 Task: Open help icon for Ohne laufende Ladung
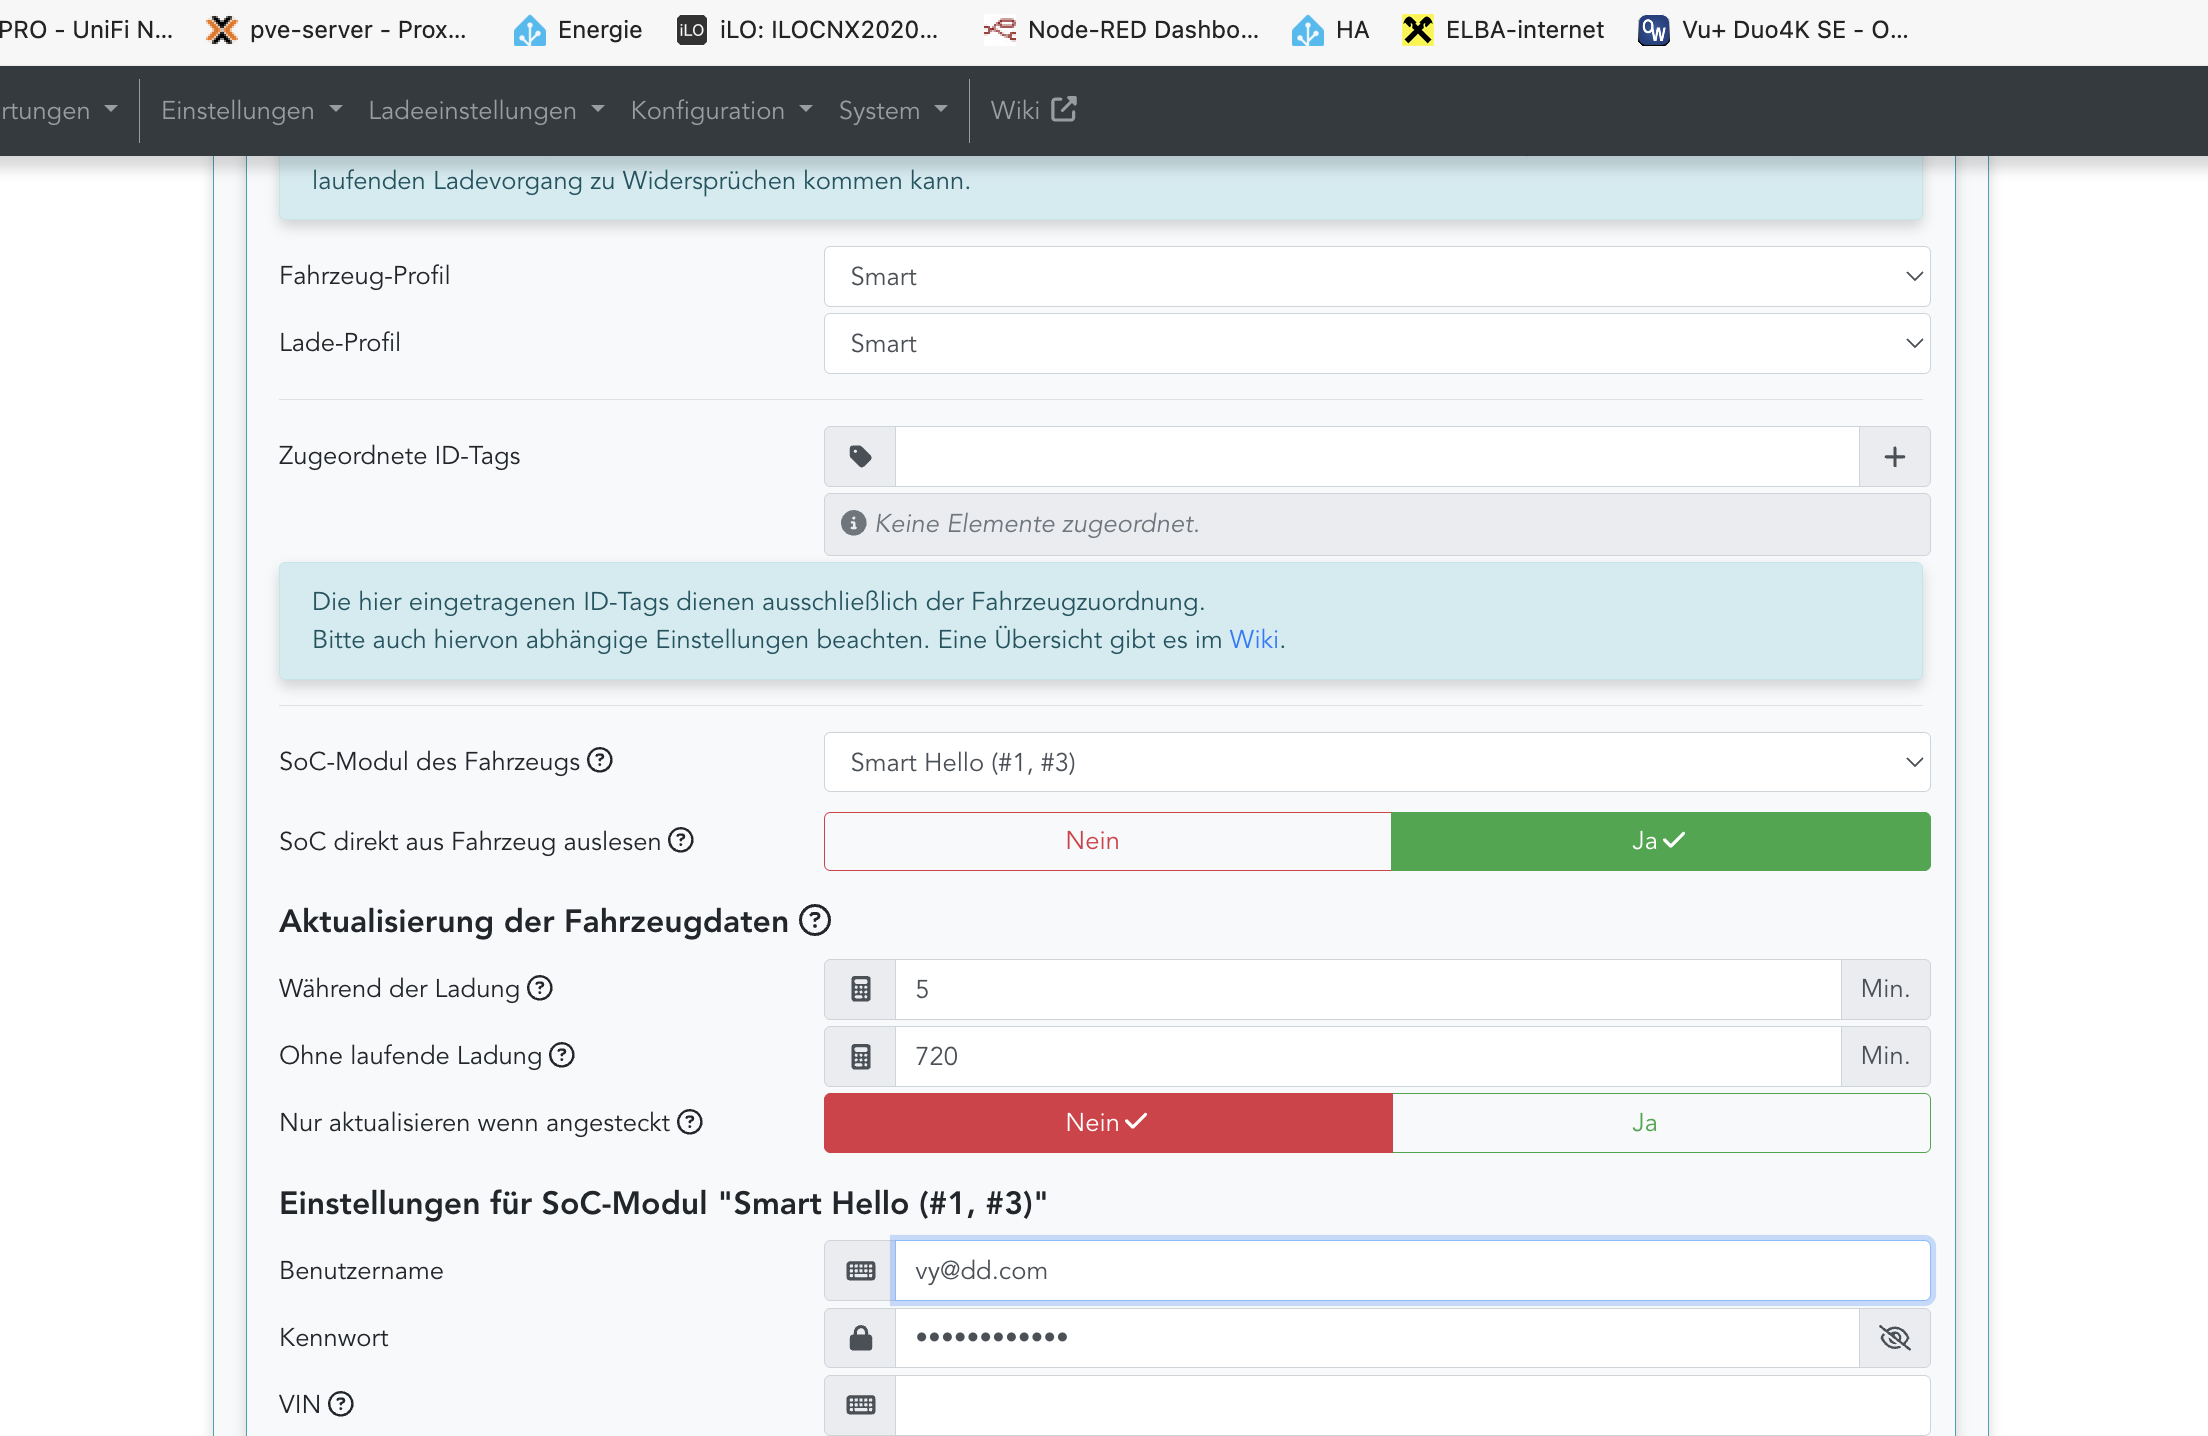(562, 1055)
